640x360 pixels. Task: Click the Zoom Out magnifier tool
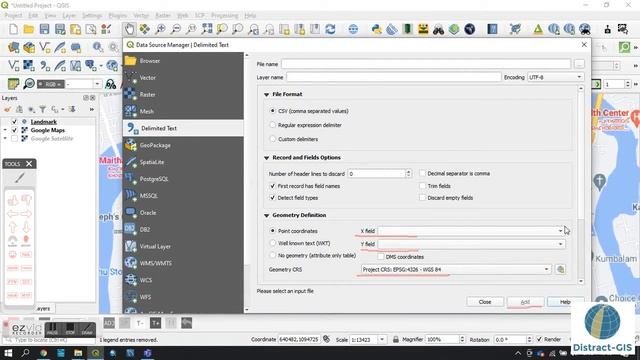pyautogui.click(x=176, y=29)
